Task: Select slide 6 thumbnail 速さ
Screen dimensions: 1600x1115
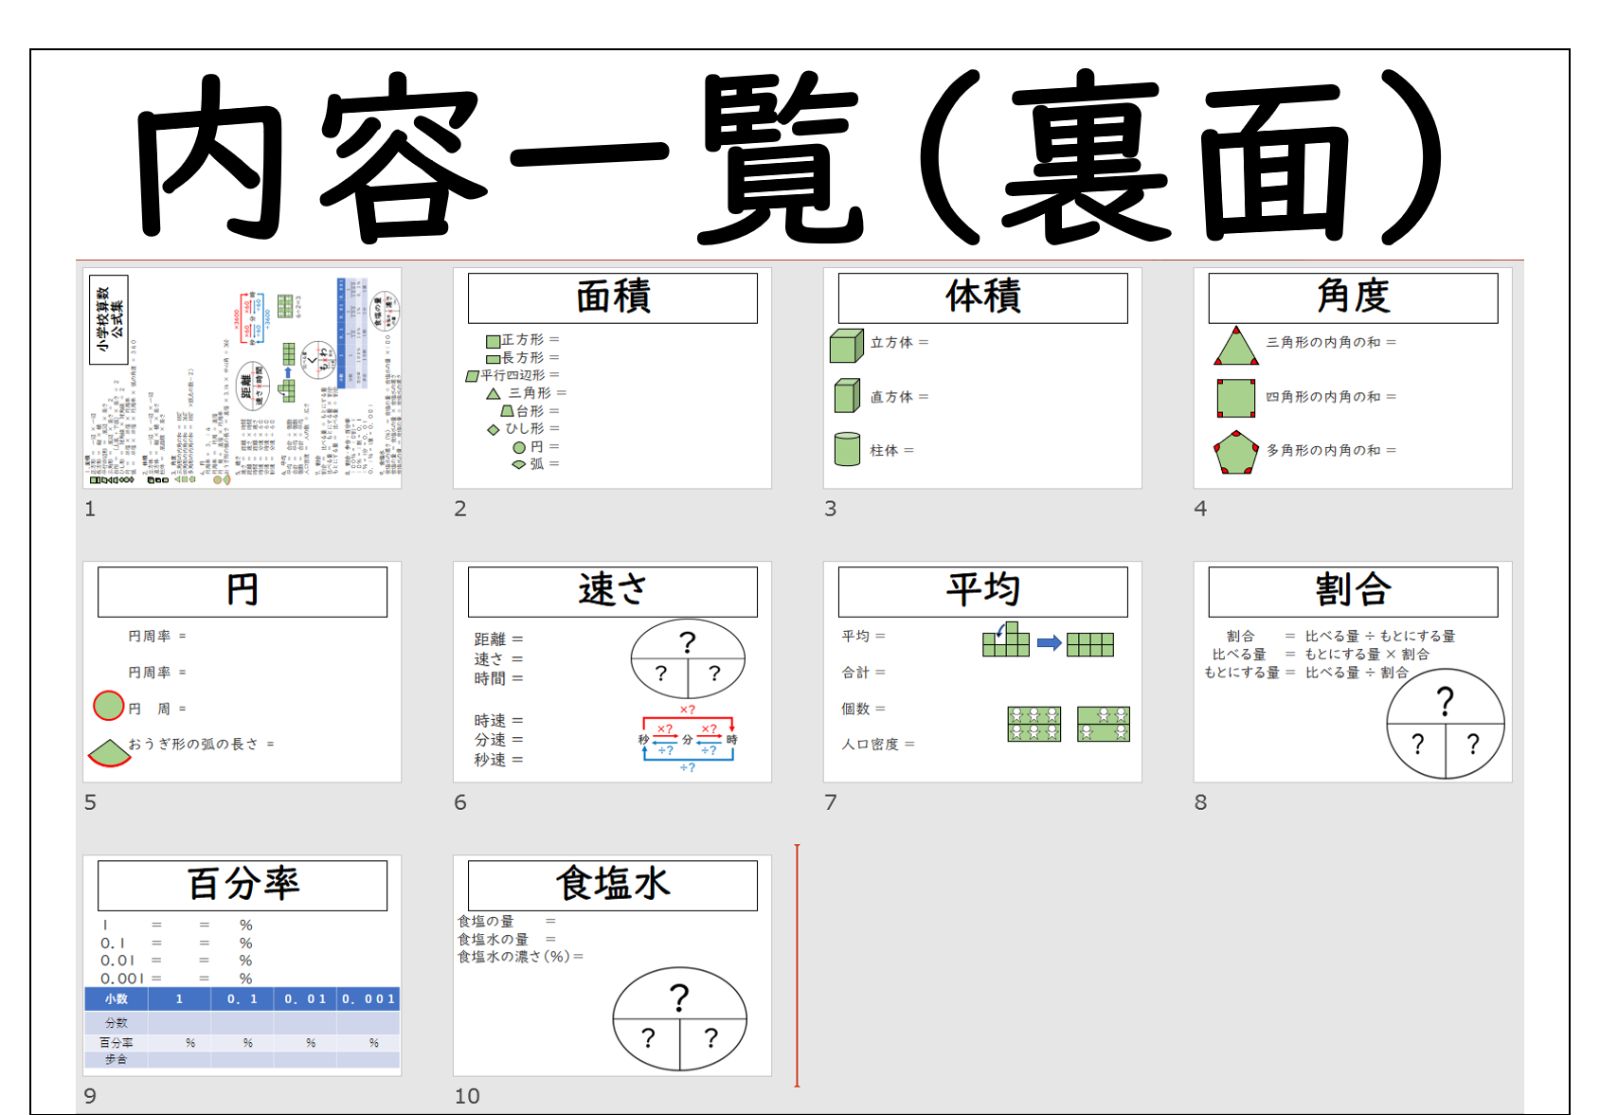Action: (x=612, y=672)
